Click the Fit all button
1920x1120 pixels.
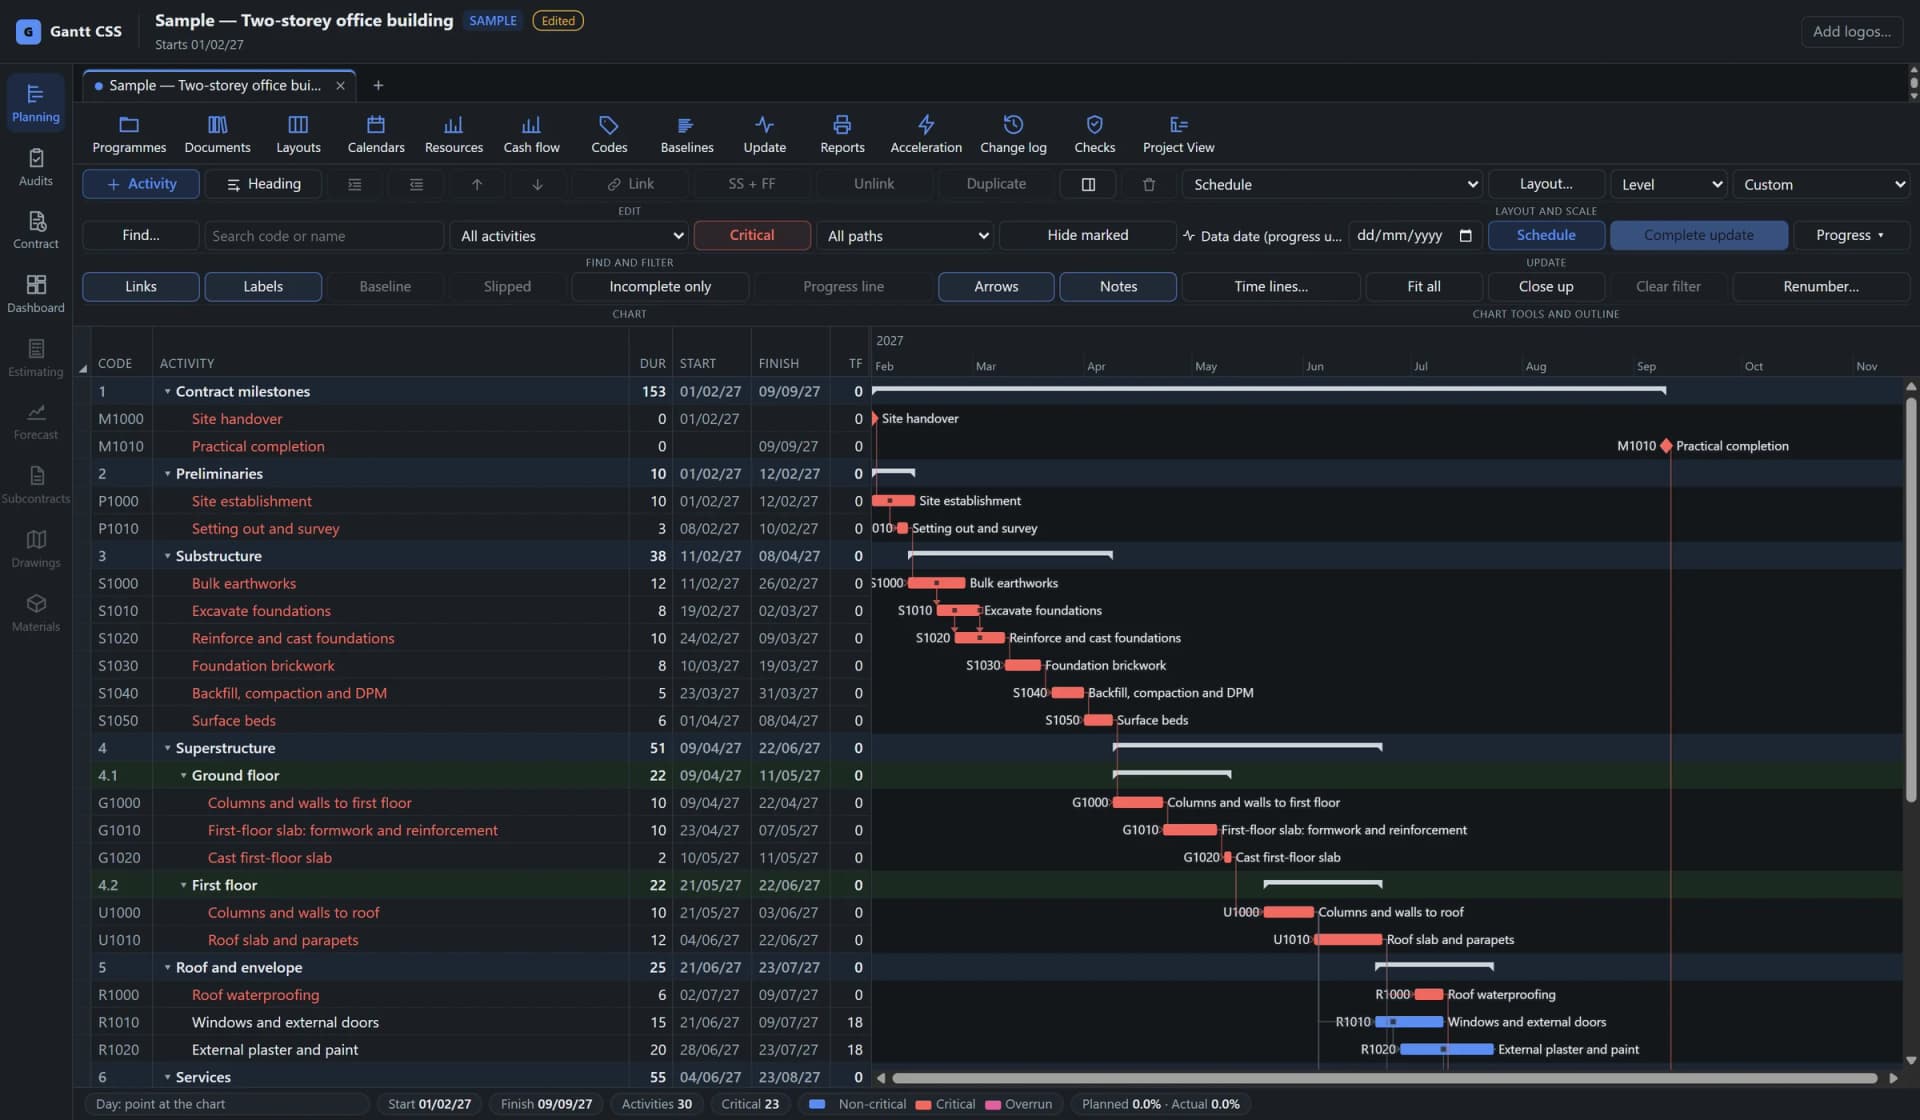1423,287
